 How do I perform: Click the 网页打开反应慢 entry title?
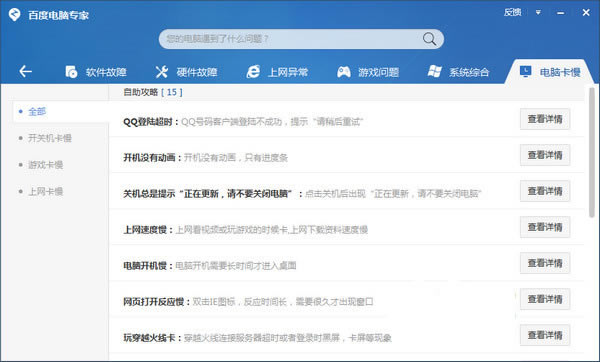point(156,302)
